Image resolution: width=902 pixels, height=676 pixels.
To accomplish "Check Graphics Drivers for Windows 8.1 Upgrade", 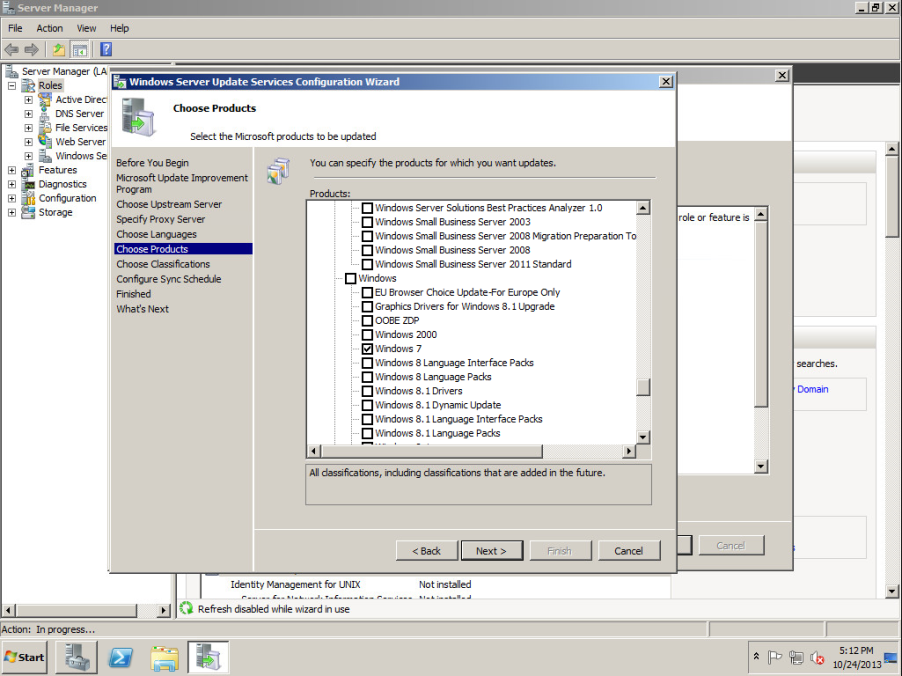I will [367, 307].
